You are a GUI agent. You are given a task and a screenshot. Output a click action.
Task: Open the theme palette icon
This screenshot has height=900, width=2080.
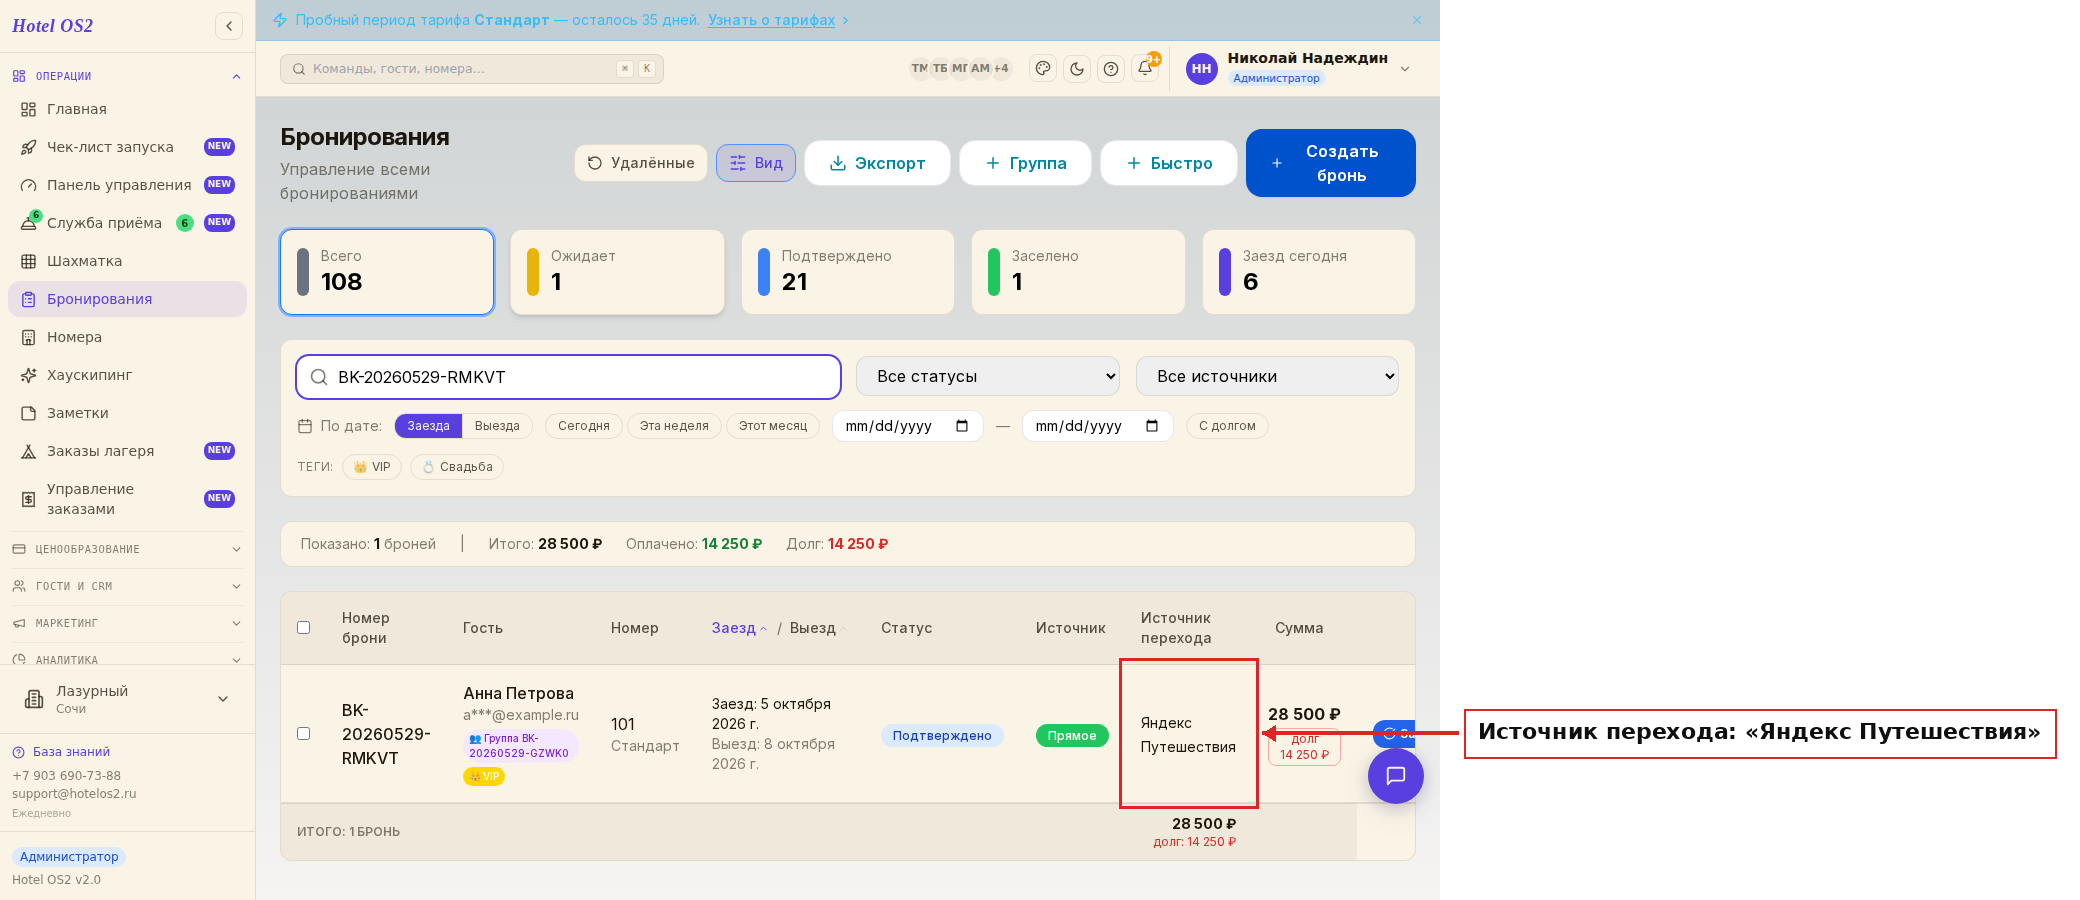[1043, 69]
